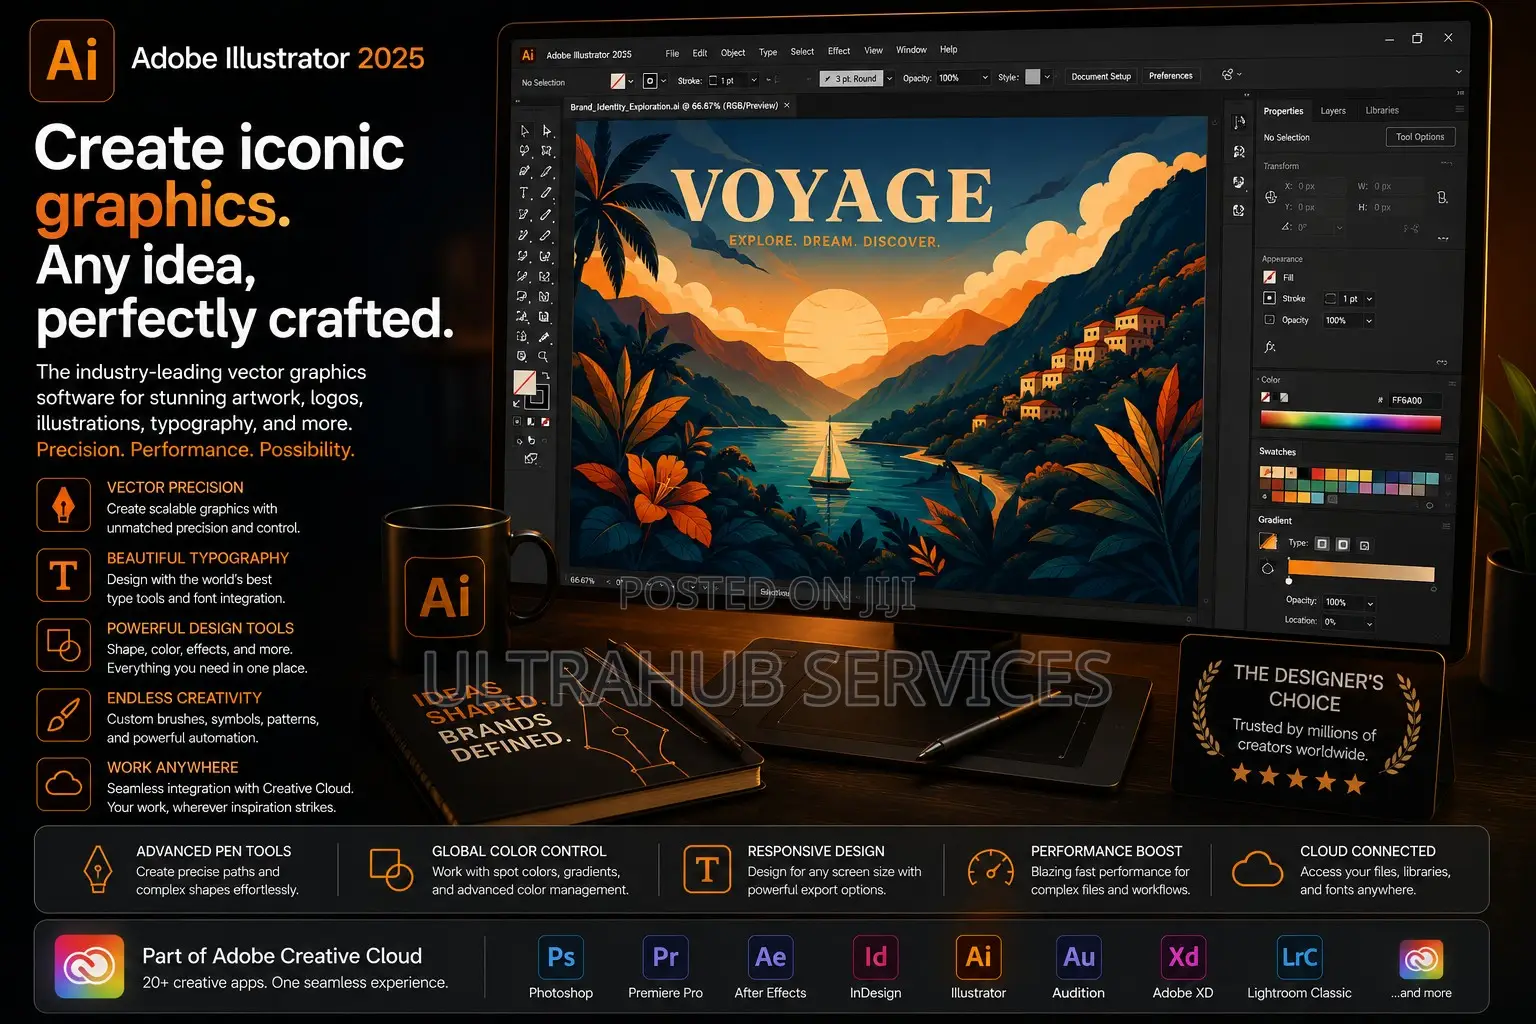Open the control bar Opacity 100% dropdown
Viewport: 1536px width, 1024px height.
pyautogui.click(x=985, y=78)
